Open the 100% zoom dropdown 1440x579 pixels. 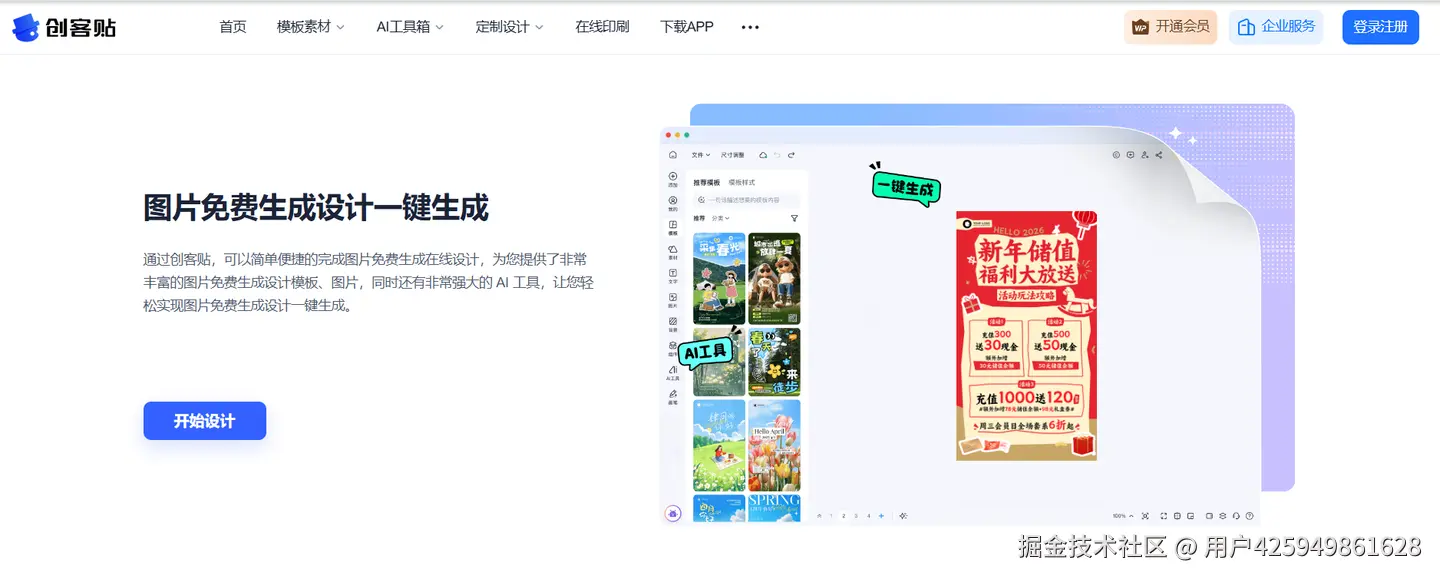click(1123, 516)
